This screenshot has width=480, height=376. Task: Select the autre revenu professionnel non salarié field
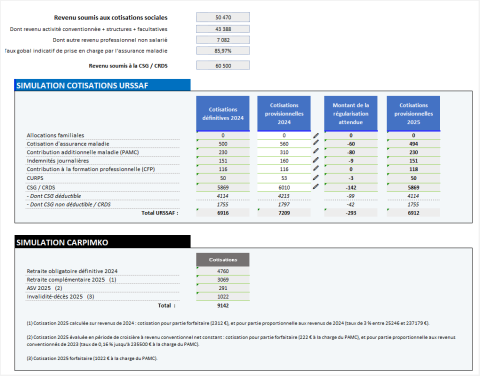pyautogui.click(x=223, y=40)
